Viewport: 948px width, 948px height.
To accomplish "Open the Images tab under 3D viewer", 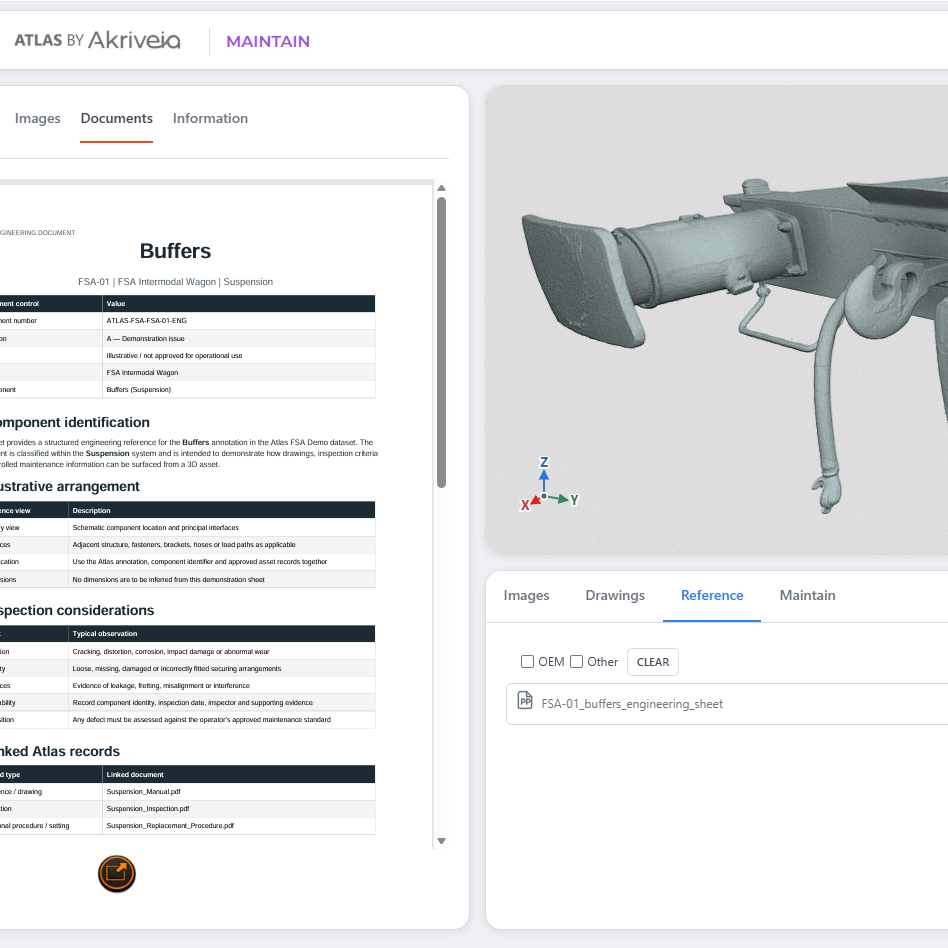I will point(527,596).
